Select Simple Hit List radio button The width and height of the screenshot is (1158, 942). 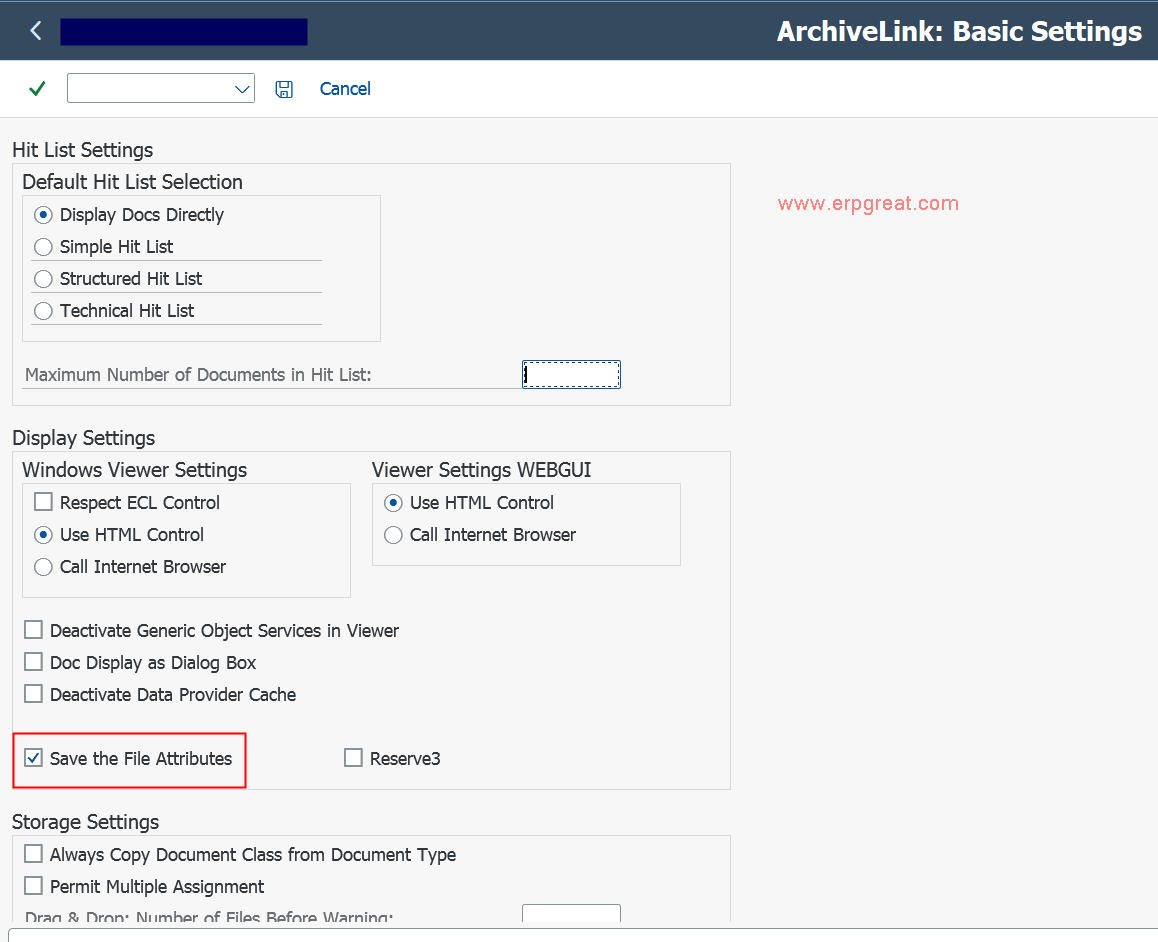tap(43, 247)
